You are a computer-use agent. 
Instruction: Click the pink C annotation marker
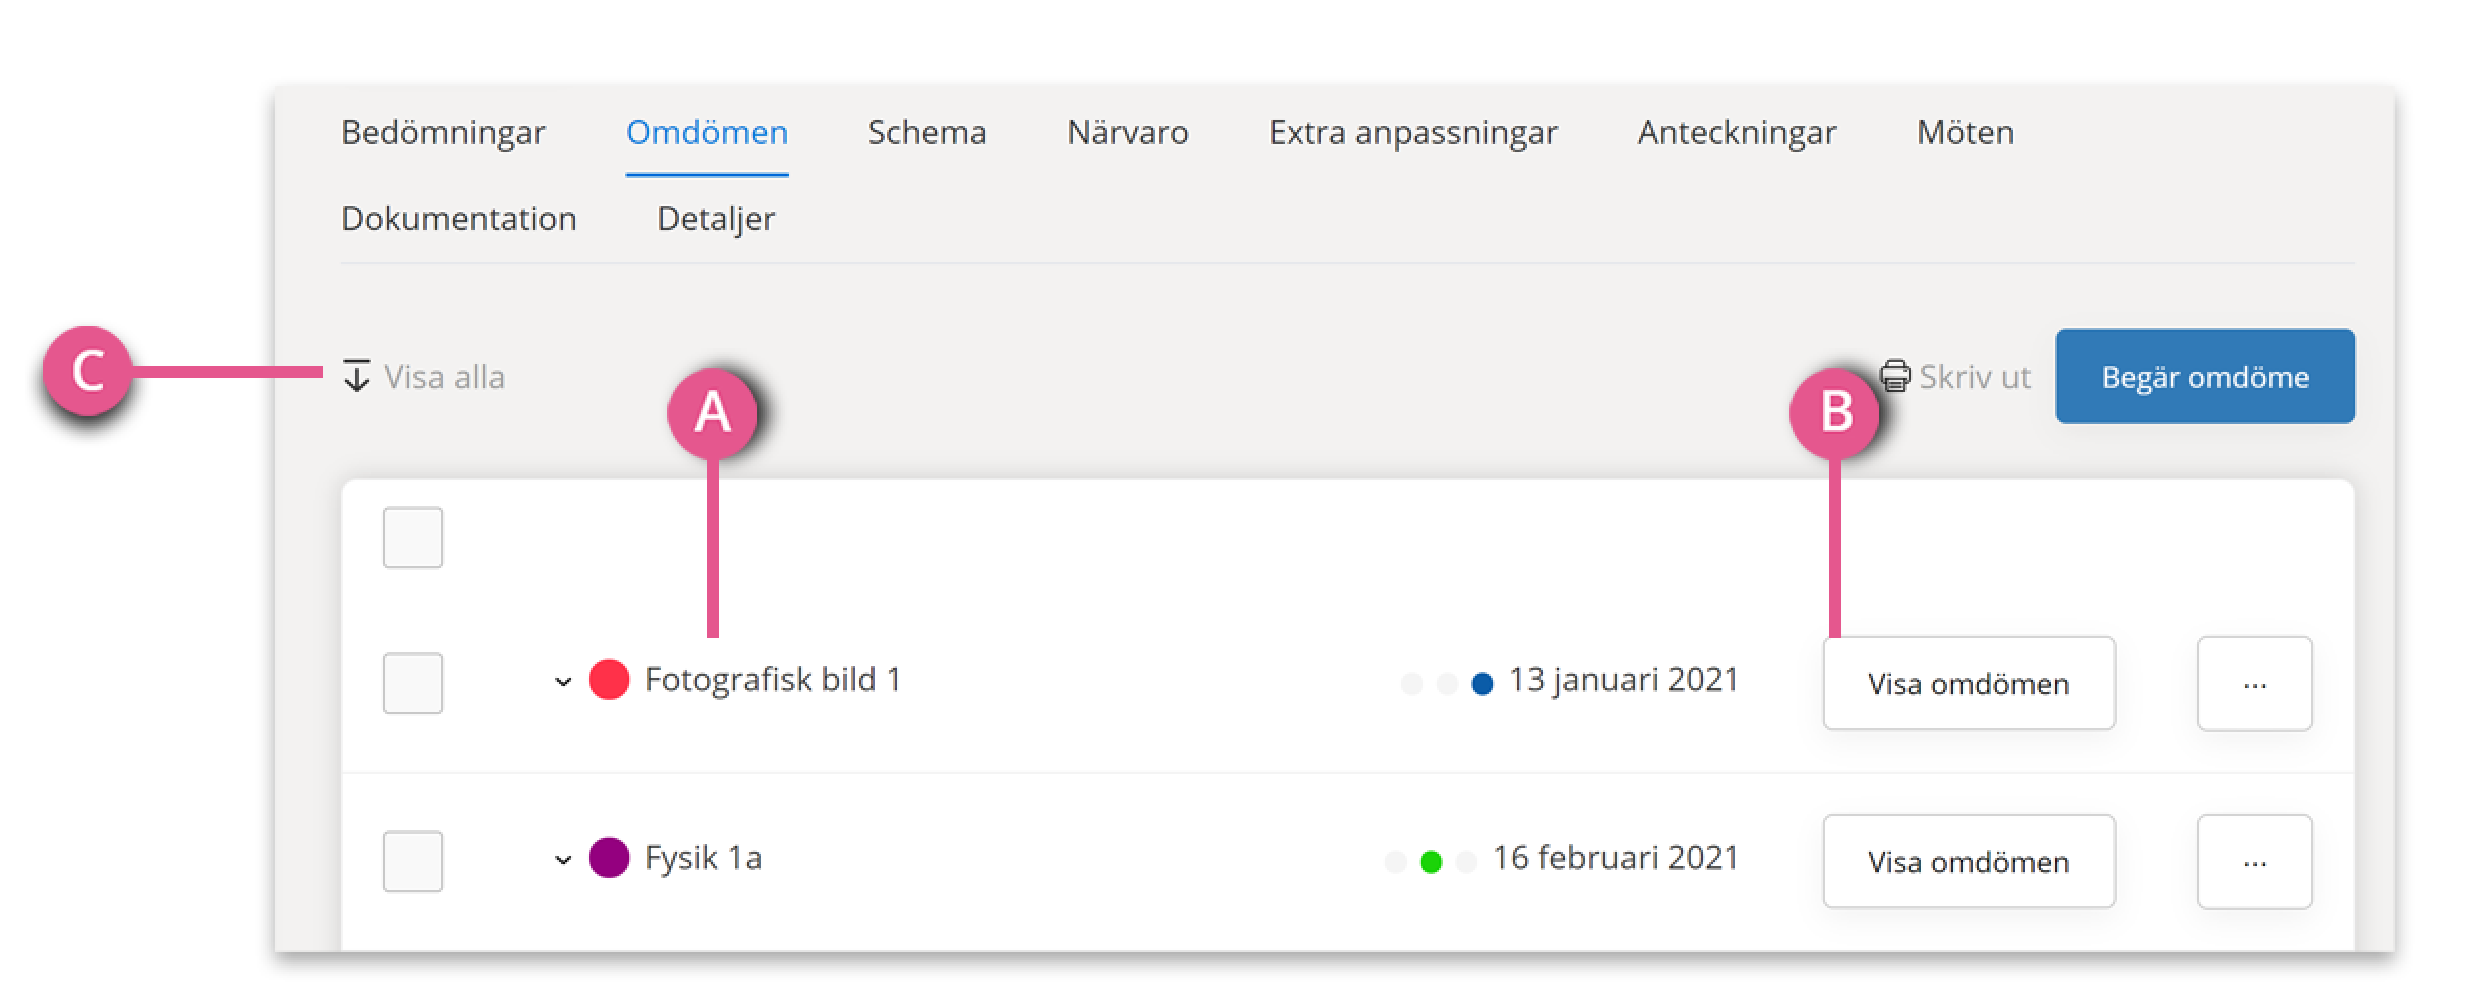click(88, 371)
